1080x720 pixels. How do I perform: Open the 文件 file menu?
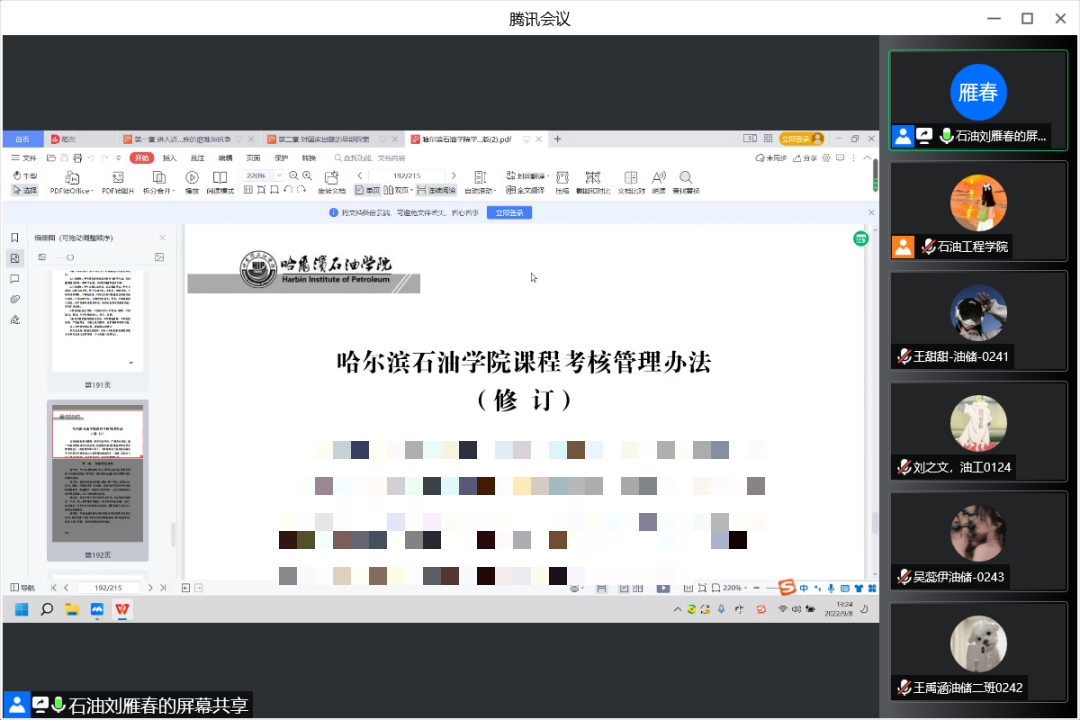(24, 158)
